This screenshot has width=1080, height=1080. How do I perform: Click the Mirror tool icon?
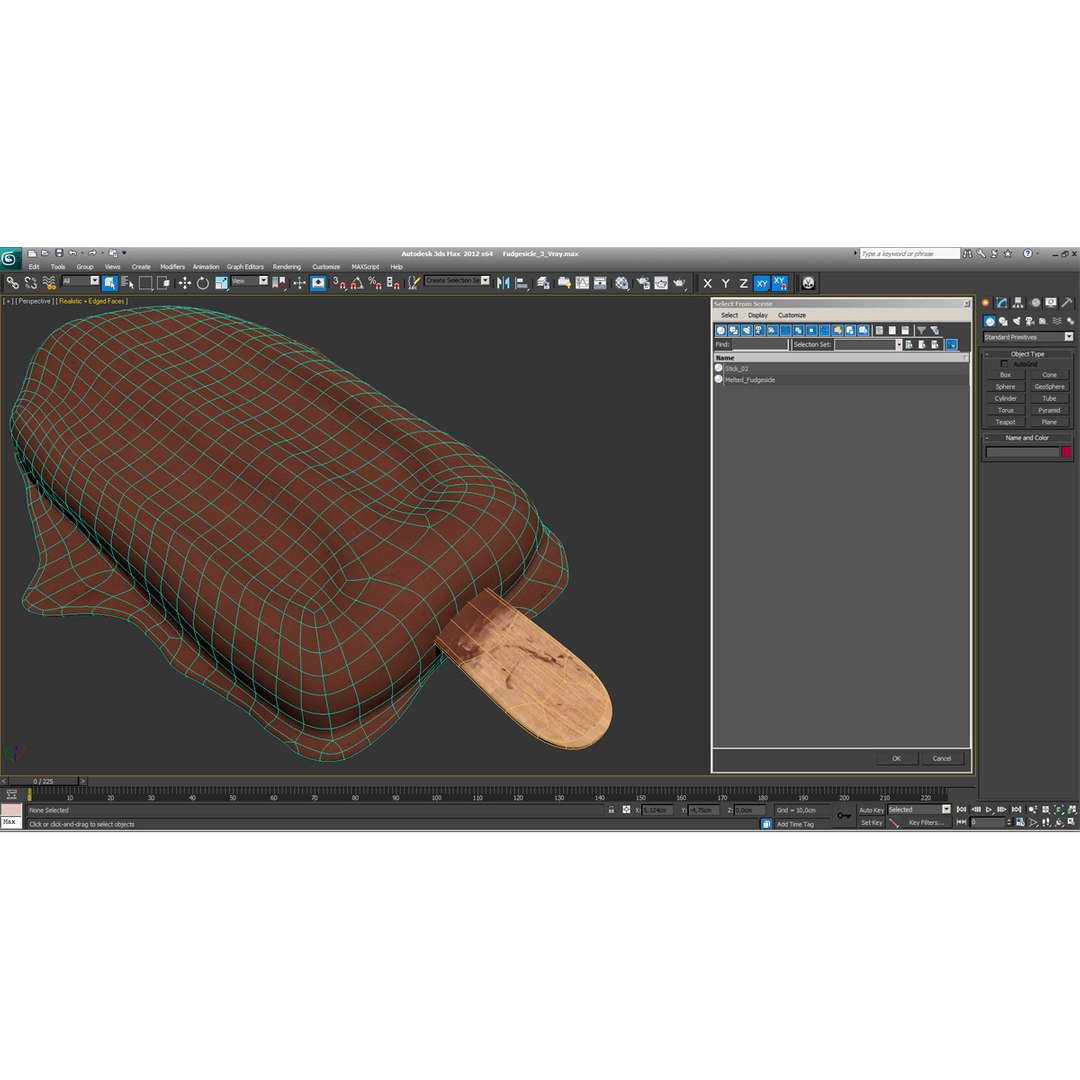503,283
